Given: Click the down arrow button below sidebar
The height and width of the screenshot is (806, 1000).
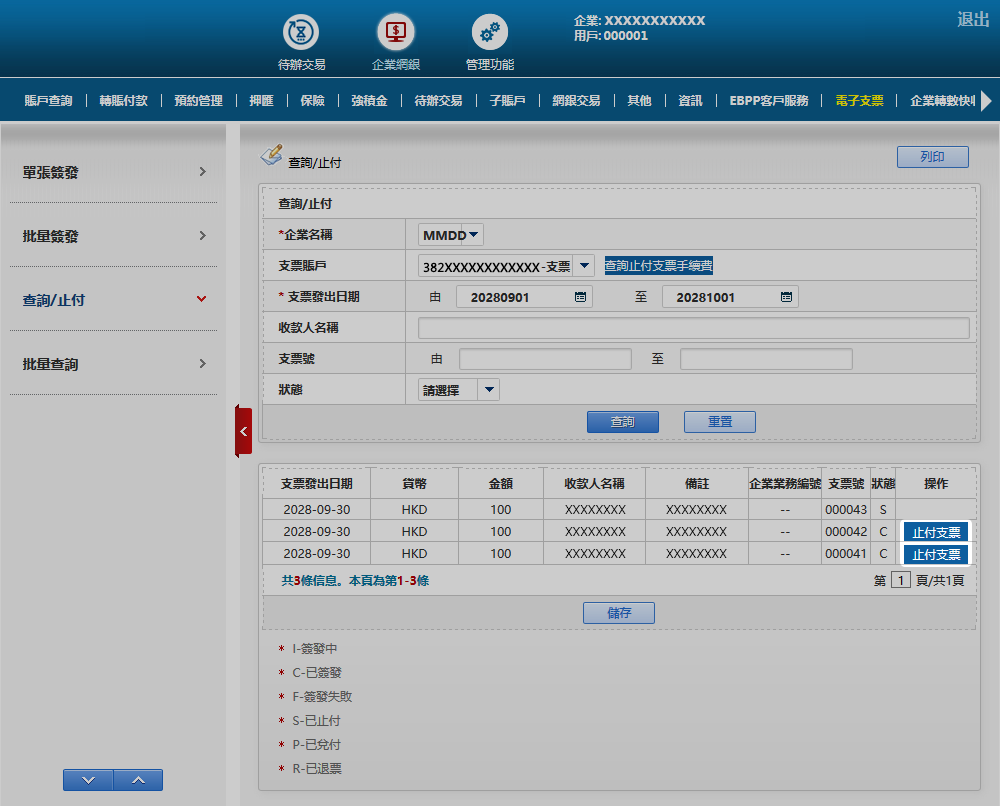Looking at the screenshot, I should pyautogui.click(x=88, y=780).
